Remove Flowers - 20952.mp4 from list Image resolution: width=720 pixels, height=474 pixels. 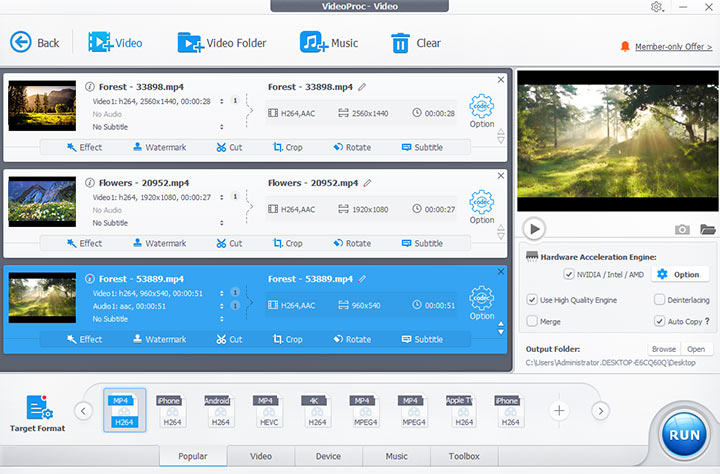click(x=501, y=175)
